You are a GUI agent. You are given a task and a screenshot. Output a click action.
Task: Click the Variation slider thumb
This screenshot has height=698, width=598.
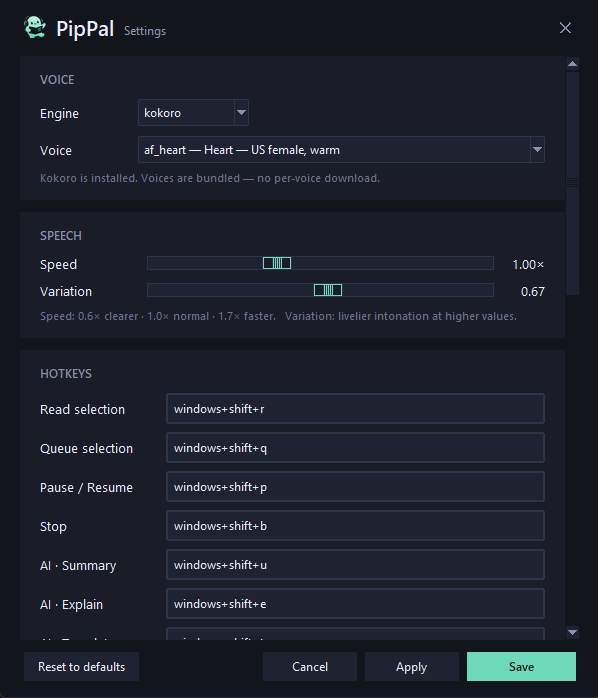[328, 290]
